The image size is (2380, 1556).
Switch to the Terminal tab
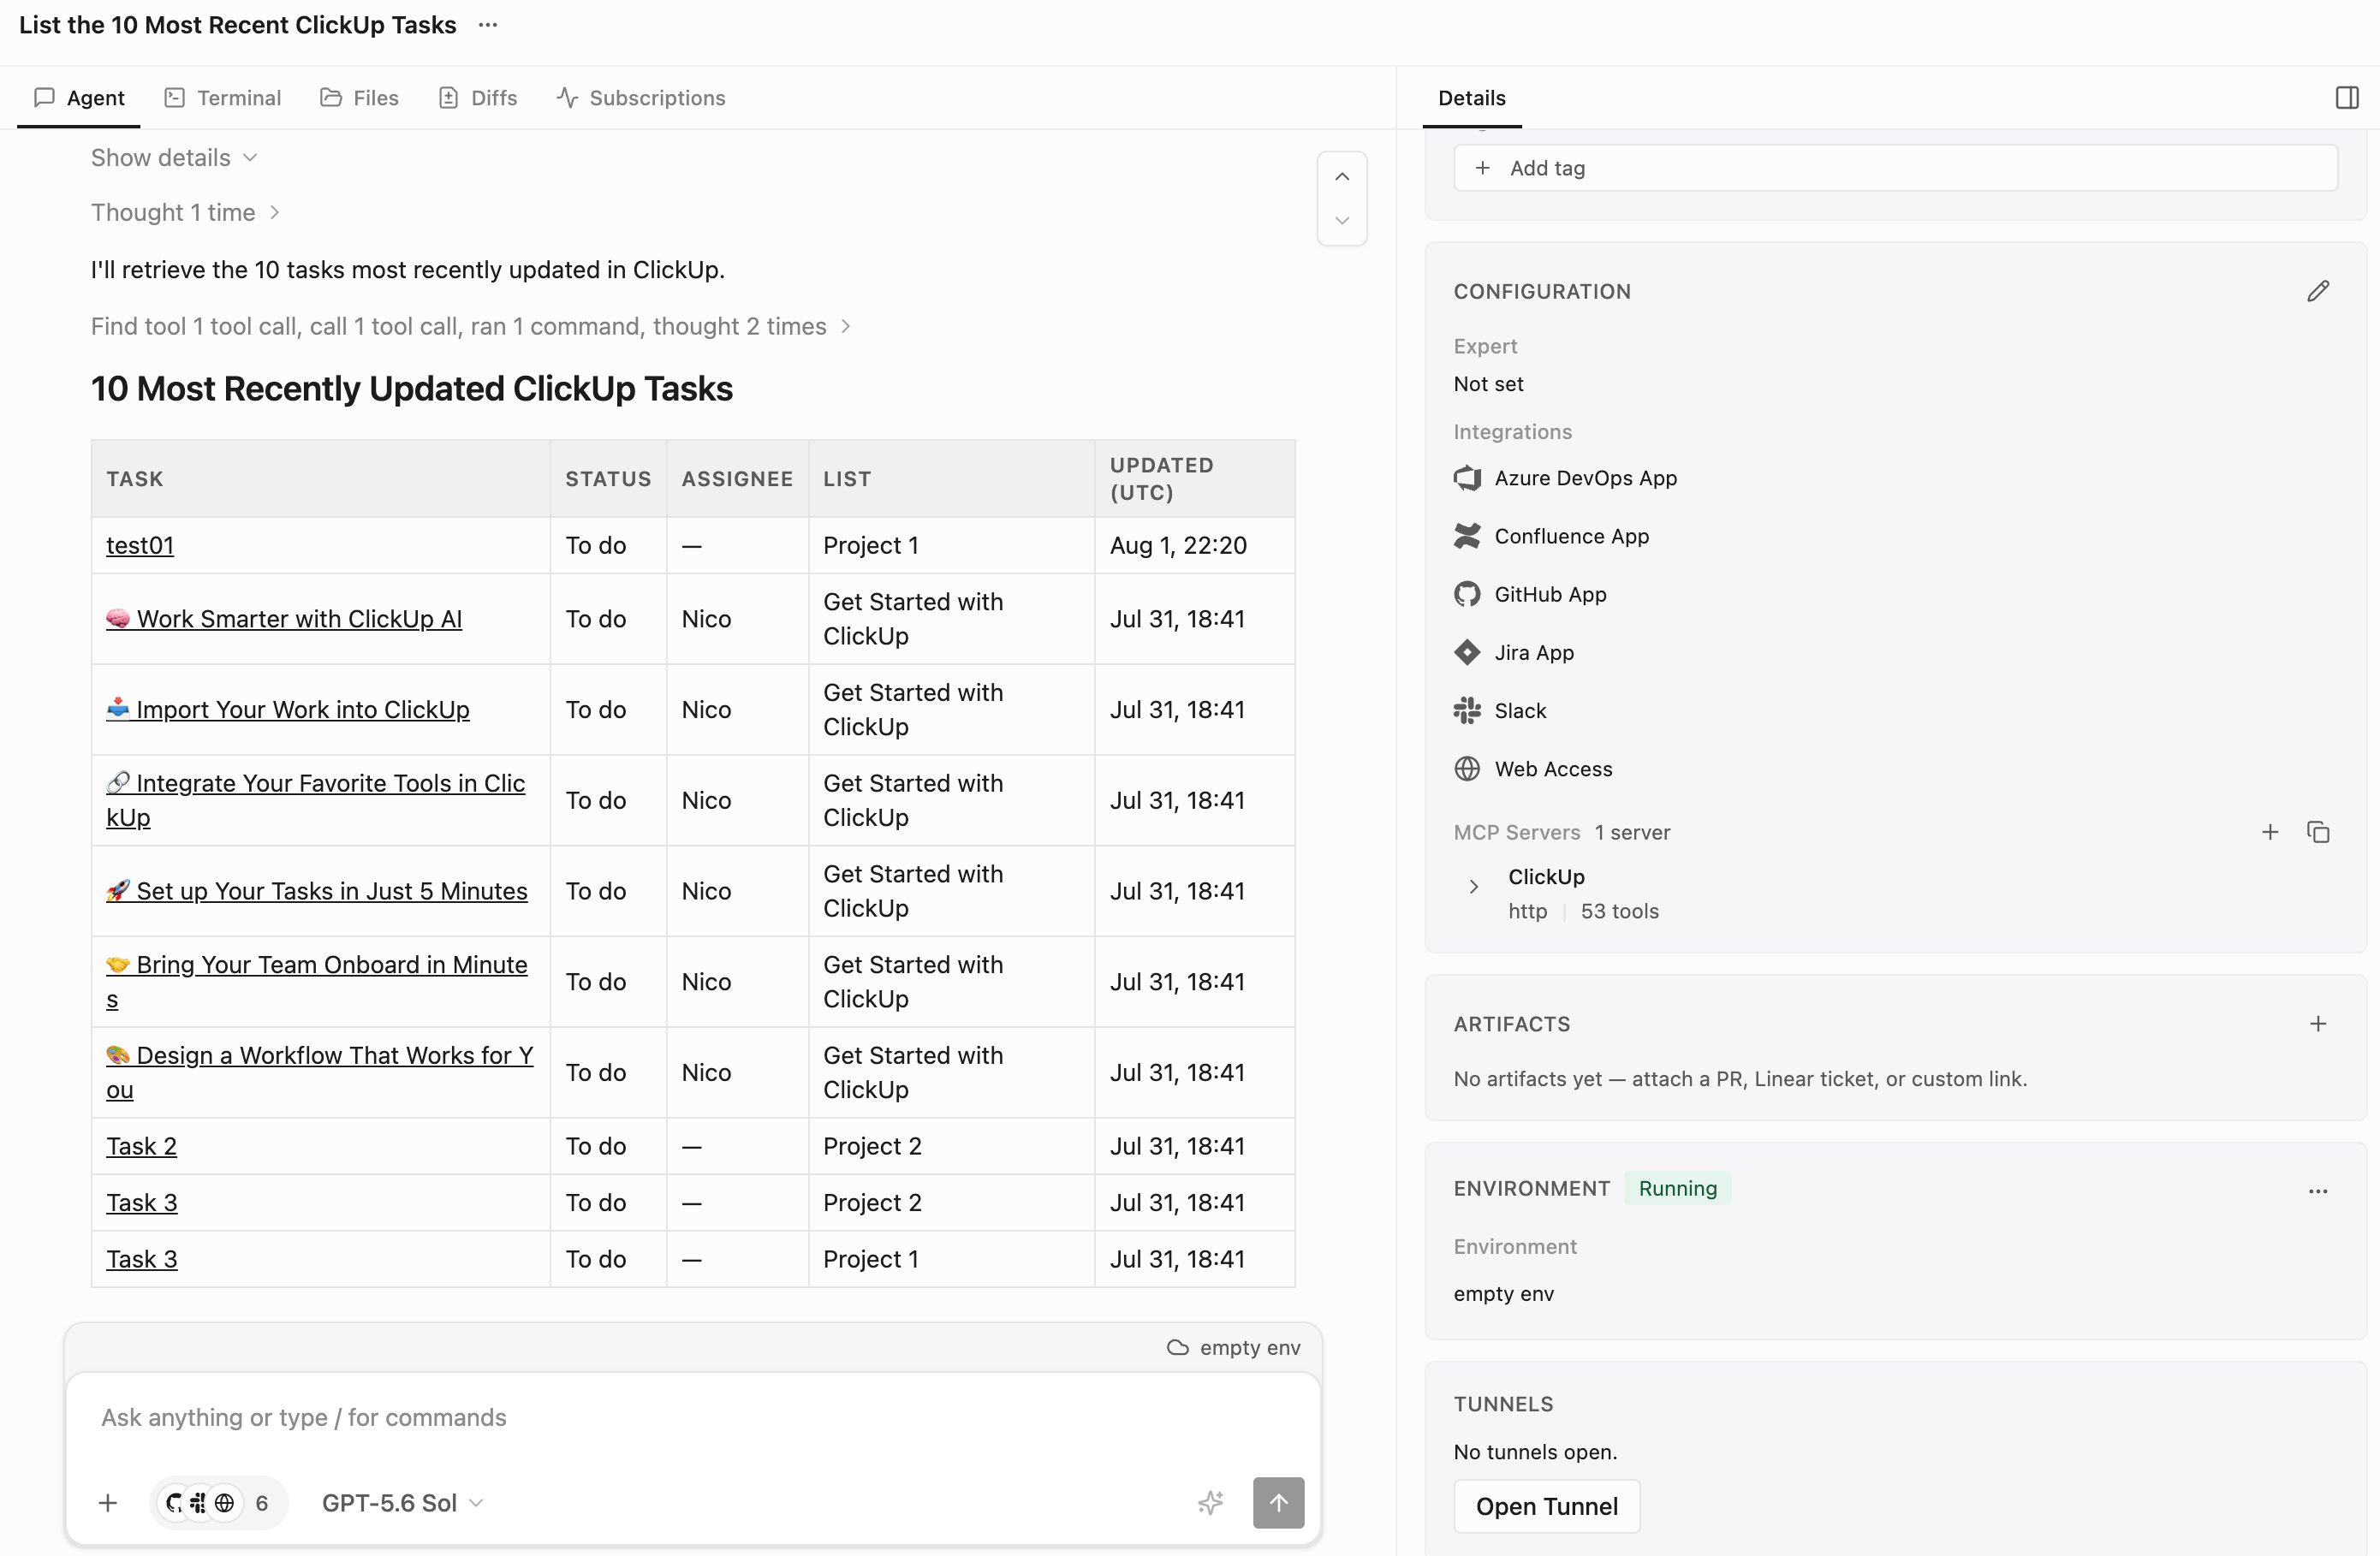point(223,97)
